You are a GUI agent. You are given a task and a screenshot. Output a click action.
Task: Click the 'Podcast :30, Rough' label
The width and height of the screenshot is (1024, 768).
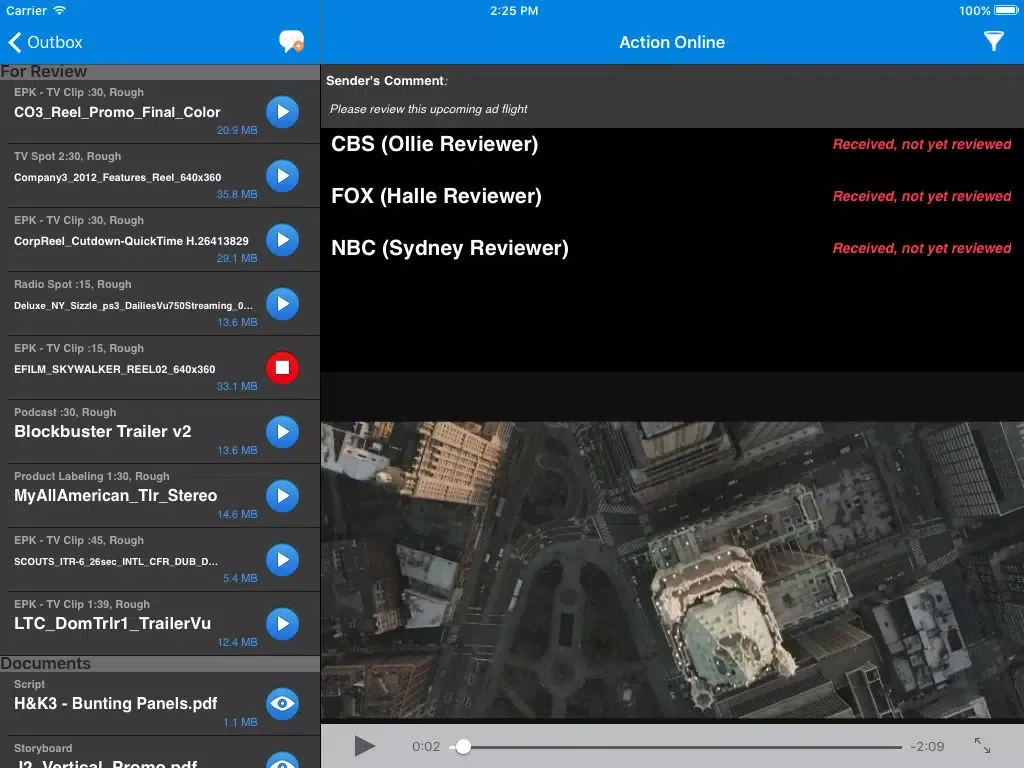coord(65,413)
